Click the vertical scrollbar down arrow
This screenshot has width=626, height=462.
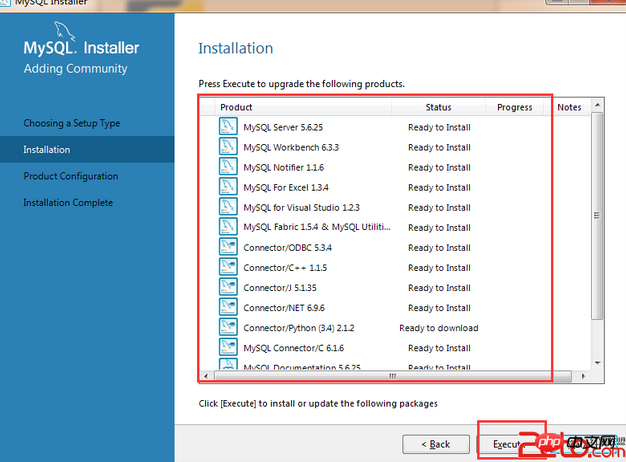click(x=597, y=363)
